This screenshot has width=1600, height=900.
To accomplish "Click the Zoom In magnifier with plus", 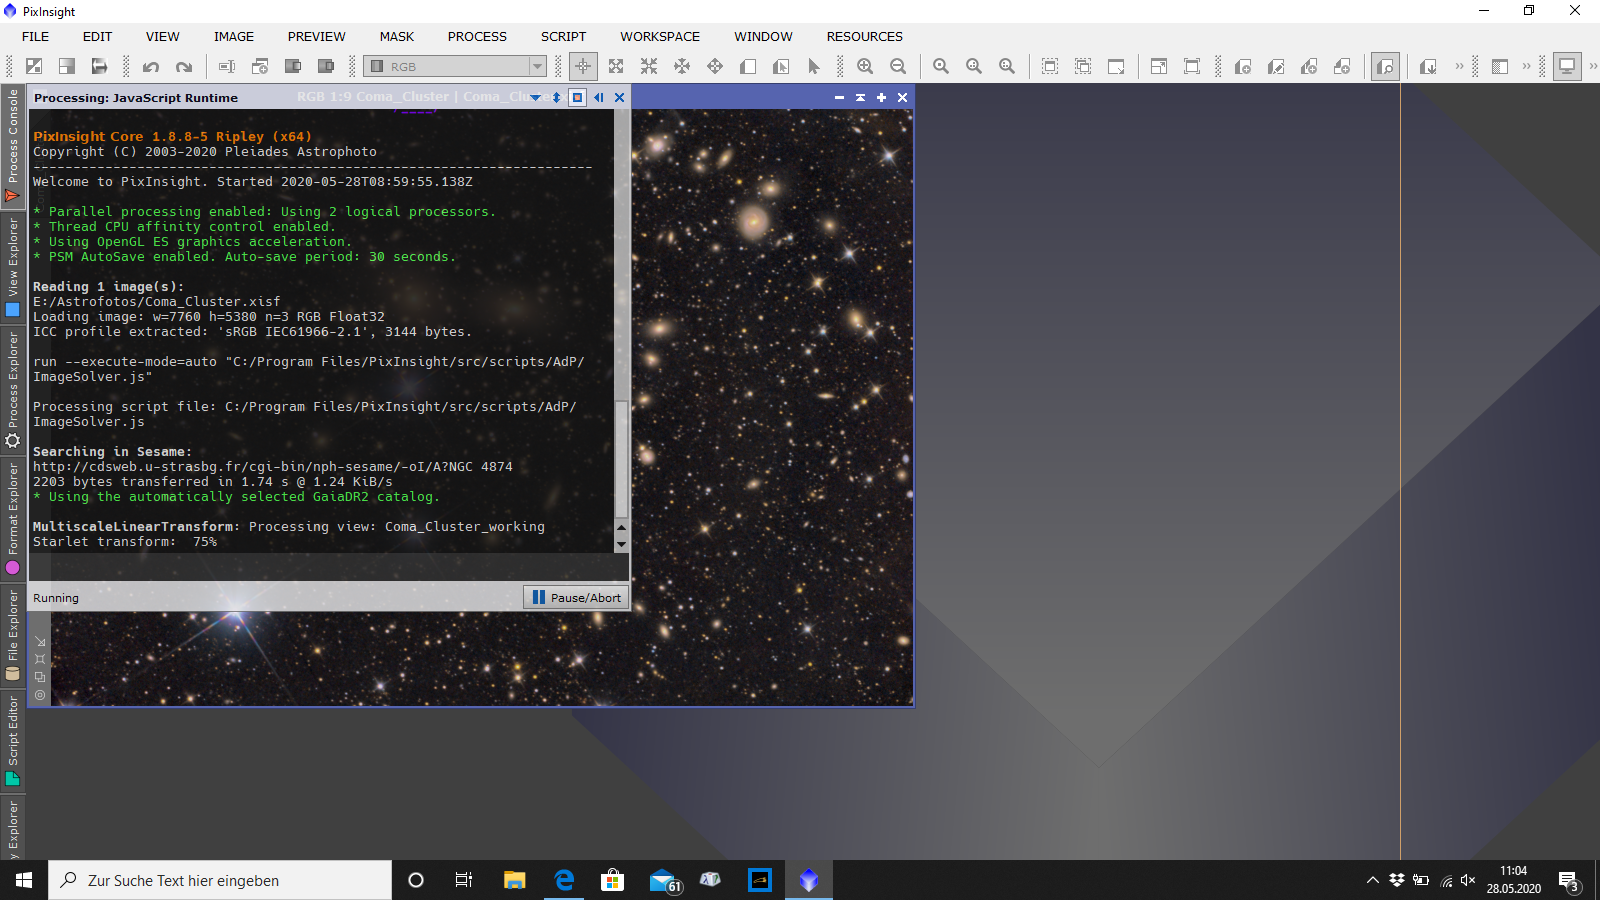I will tap(865, 66).
